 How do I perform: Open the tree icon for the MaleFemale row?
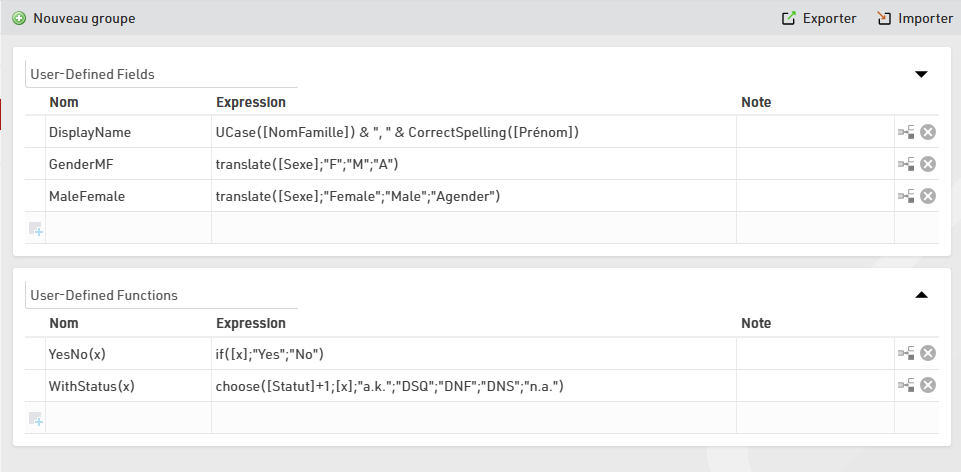click(x=906, y=196)
